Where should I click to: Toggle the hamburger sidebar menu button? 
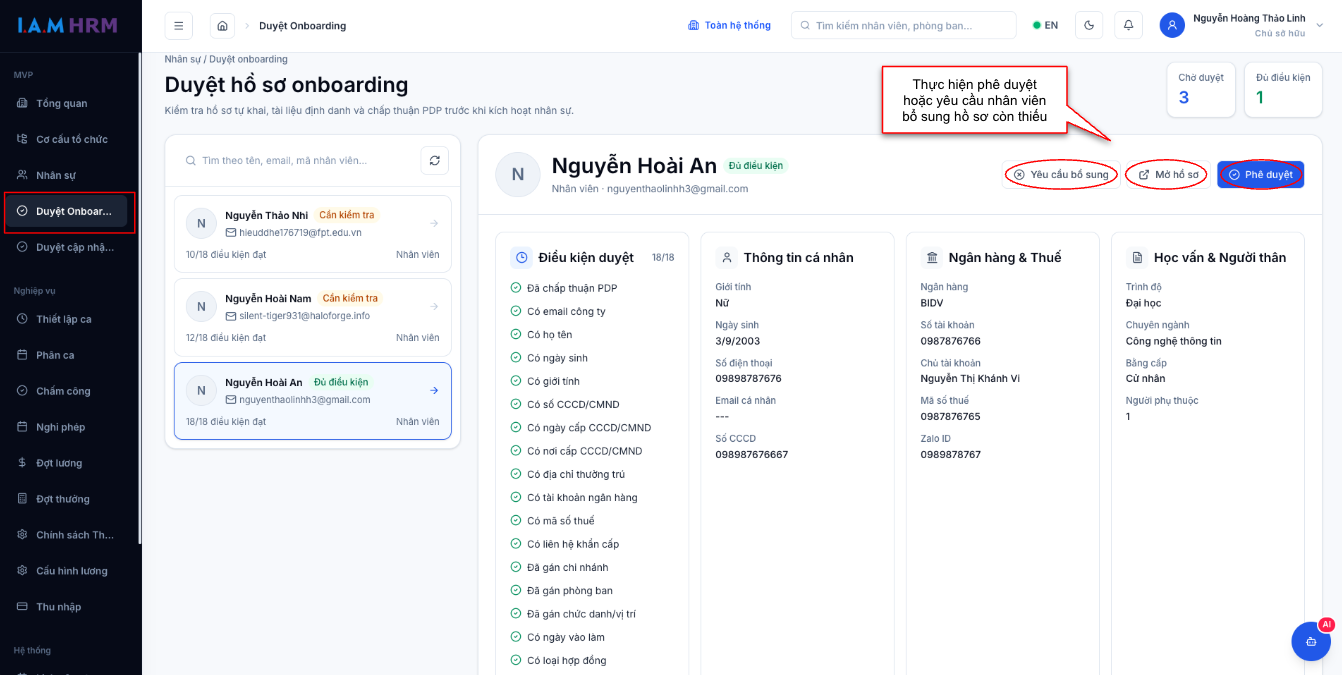coord(178,26)
